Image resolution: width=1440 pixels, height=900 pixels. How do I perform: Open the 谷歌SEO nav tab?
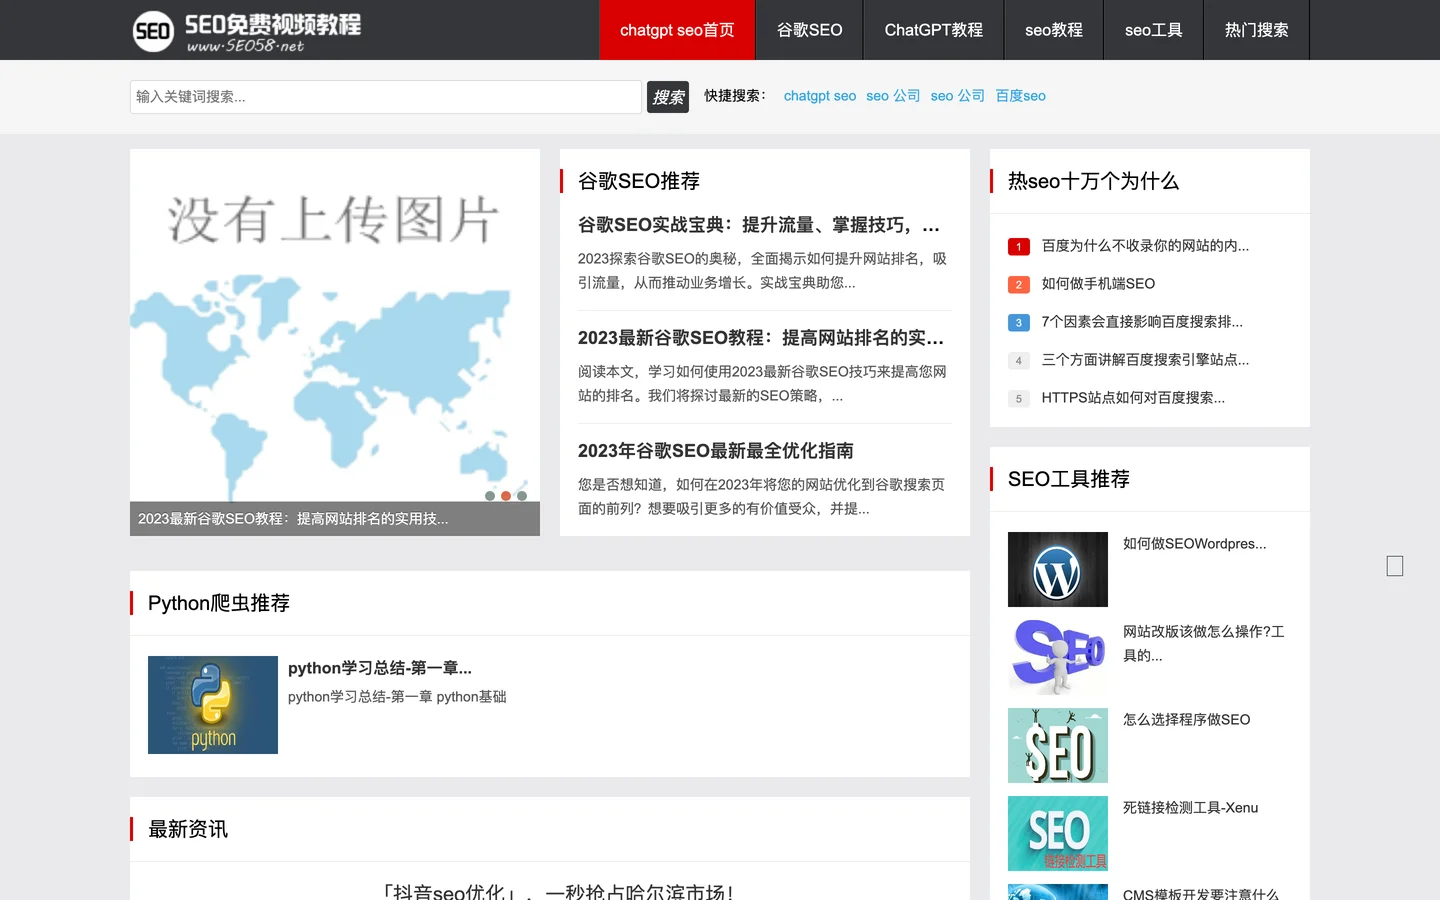coord(809,30)
